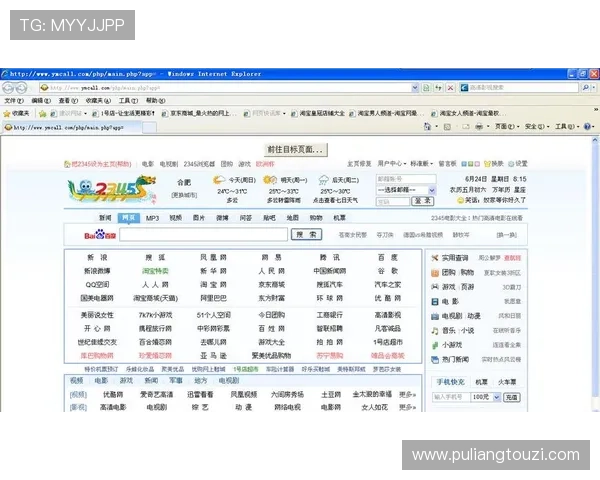Viewport: 600px width, 480px height.
Task: Click in the 输入手机号 phone number field
Action: pos(451,397)
